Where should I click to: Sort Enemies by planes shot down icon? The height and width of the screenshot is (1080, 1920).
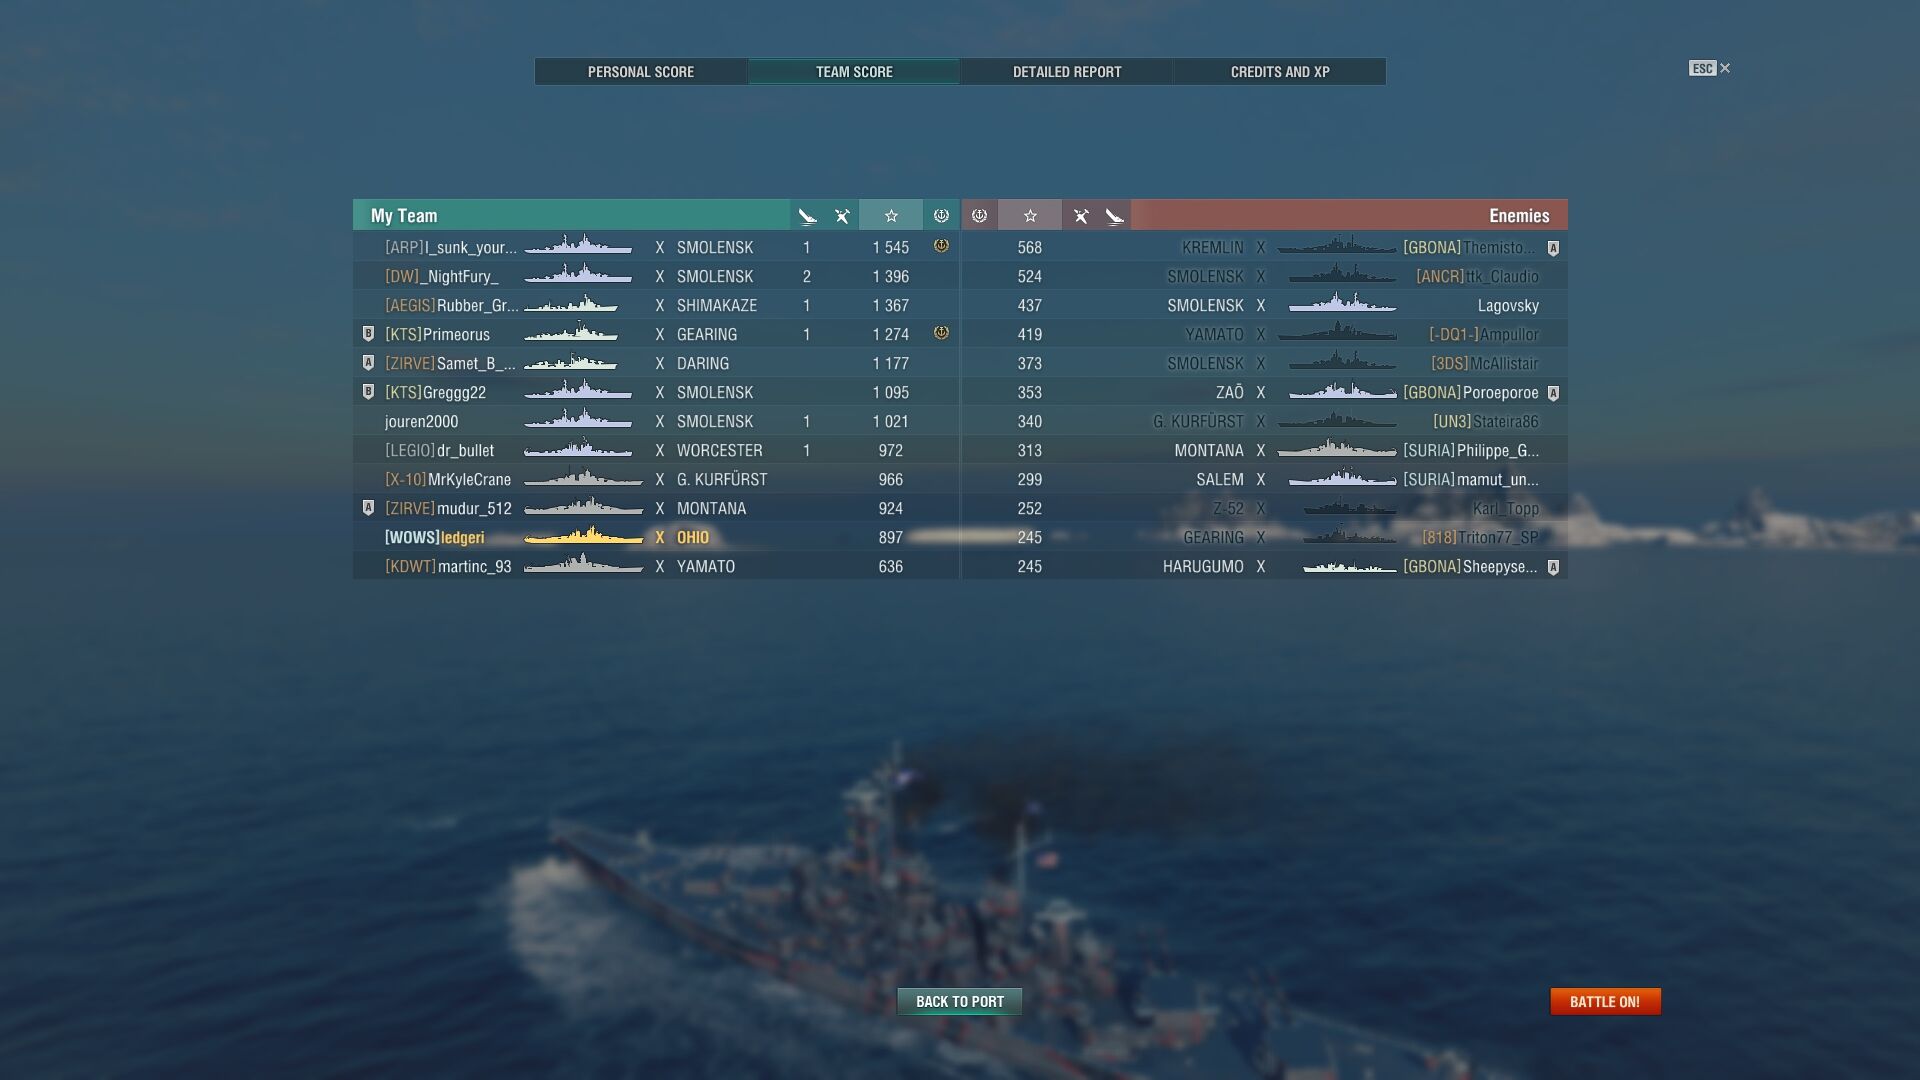1081,216
